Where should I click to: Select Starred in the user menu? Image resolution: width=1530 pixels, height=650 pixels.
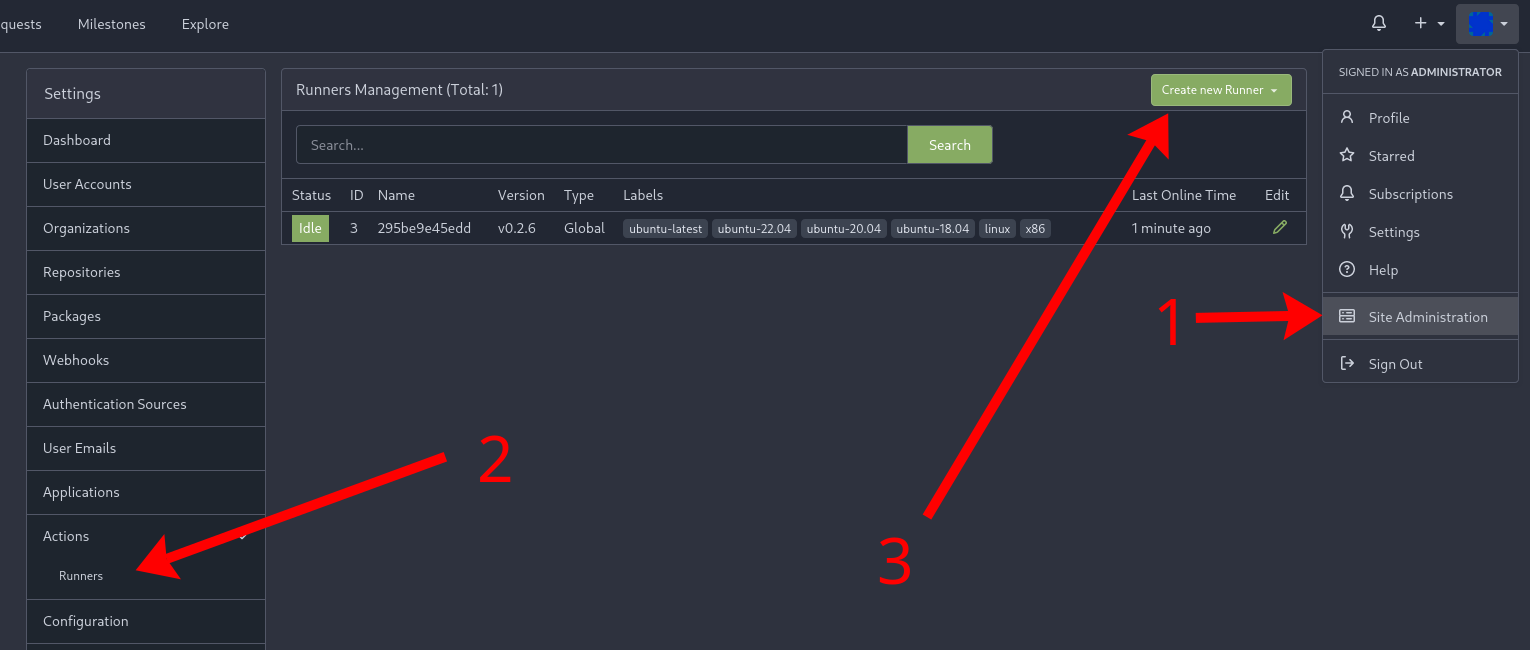point(1391,156)
